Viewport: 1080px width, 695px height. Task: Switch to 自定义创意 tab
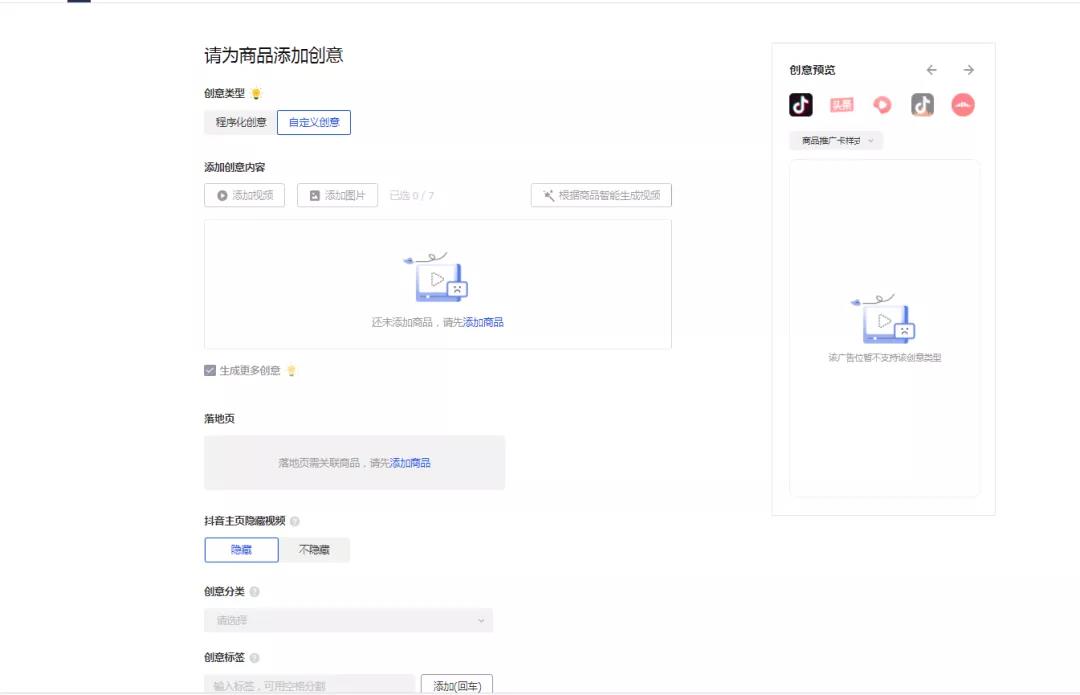point(314,123)
